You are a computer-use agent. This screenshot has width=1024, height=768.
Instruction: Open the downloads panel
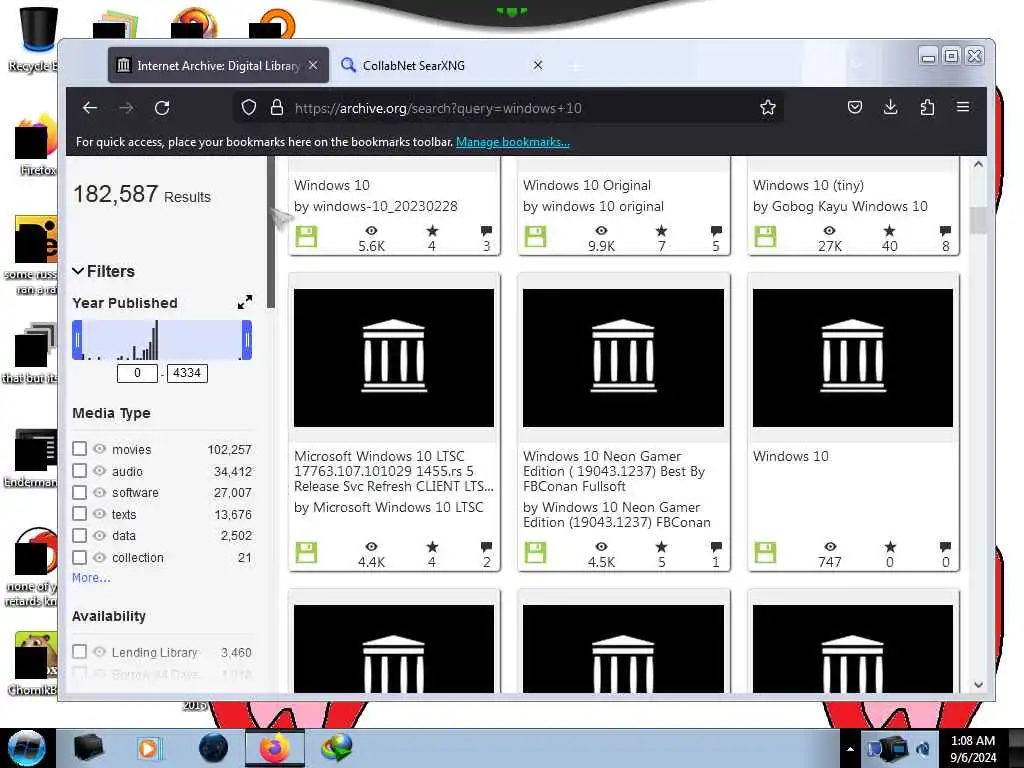point(890,107)
